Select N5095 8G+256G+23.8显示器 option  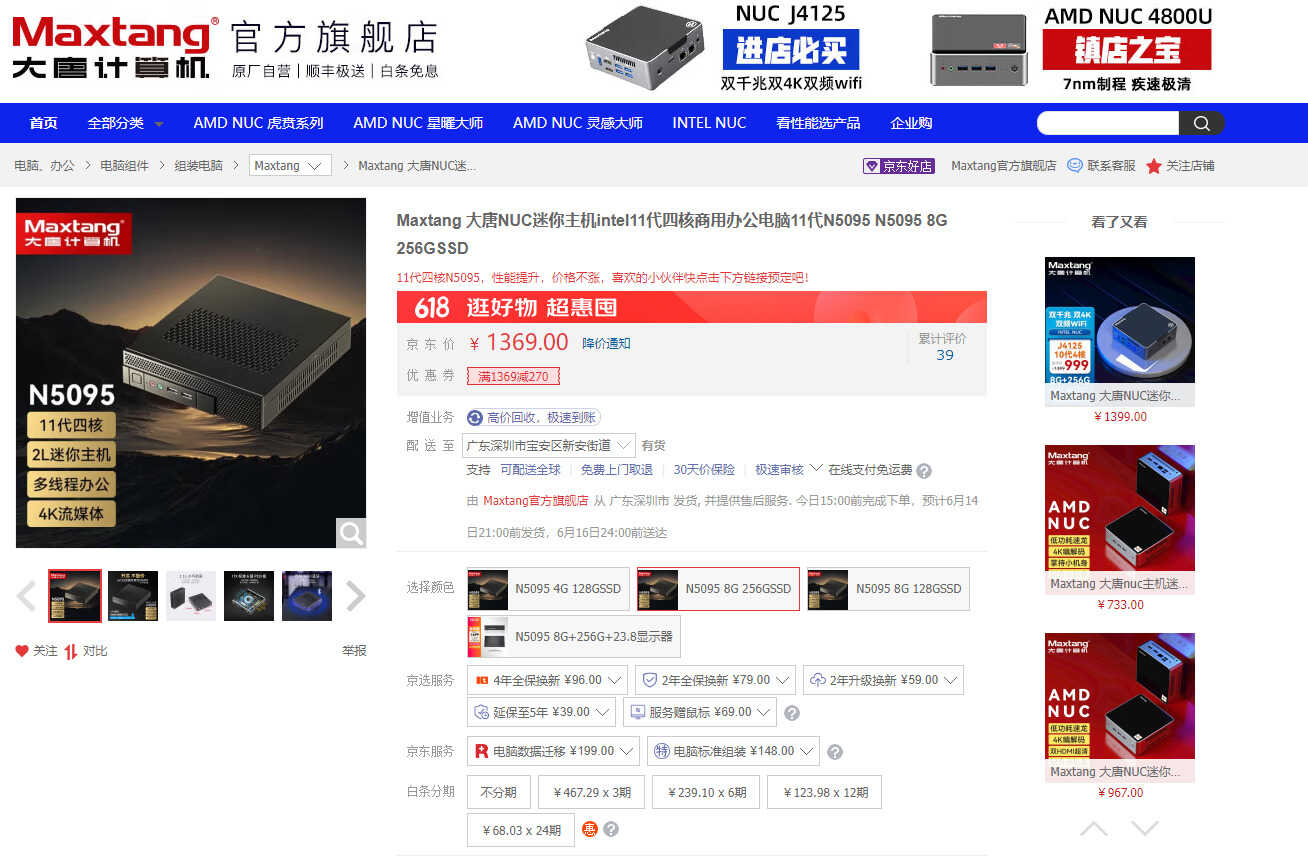point(574,636)
